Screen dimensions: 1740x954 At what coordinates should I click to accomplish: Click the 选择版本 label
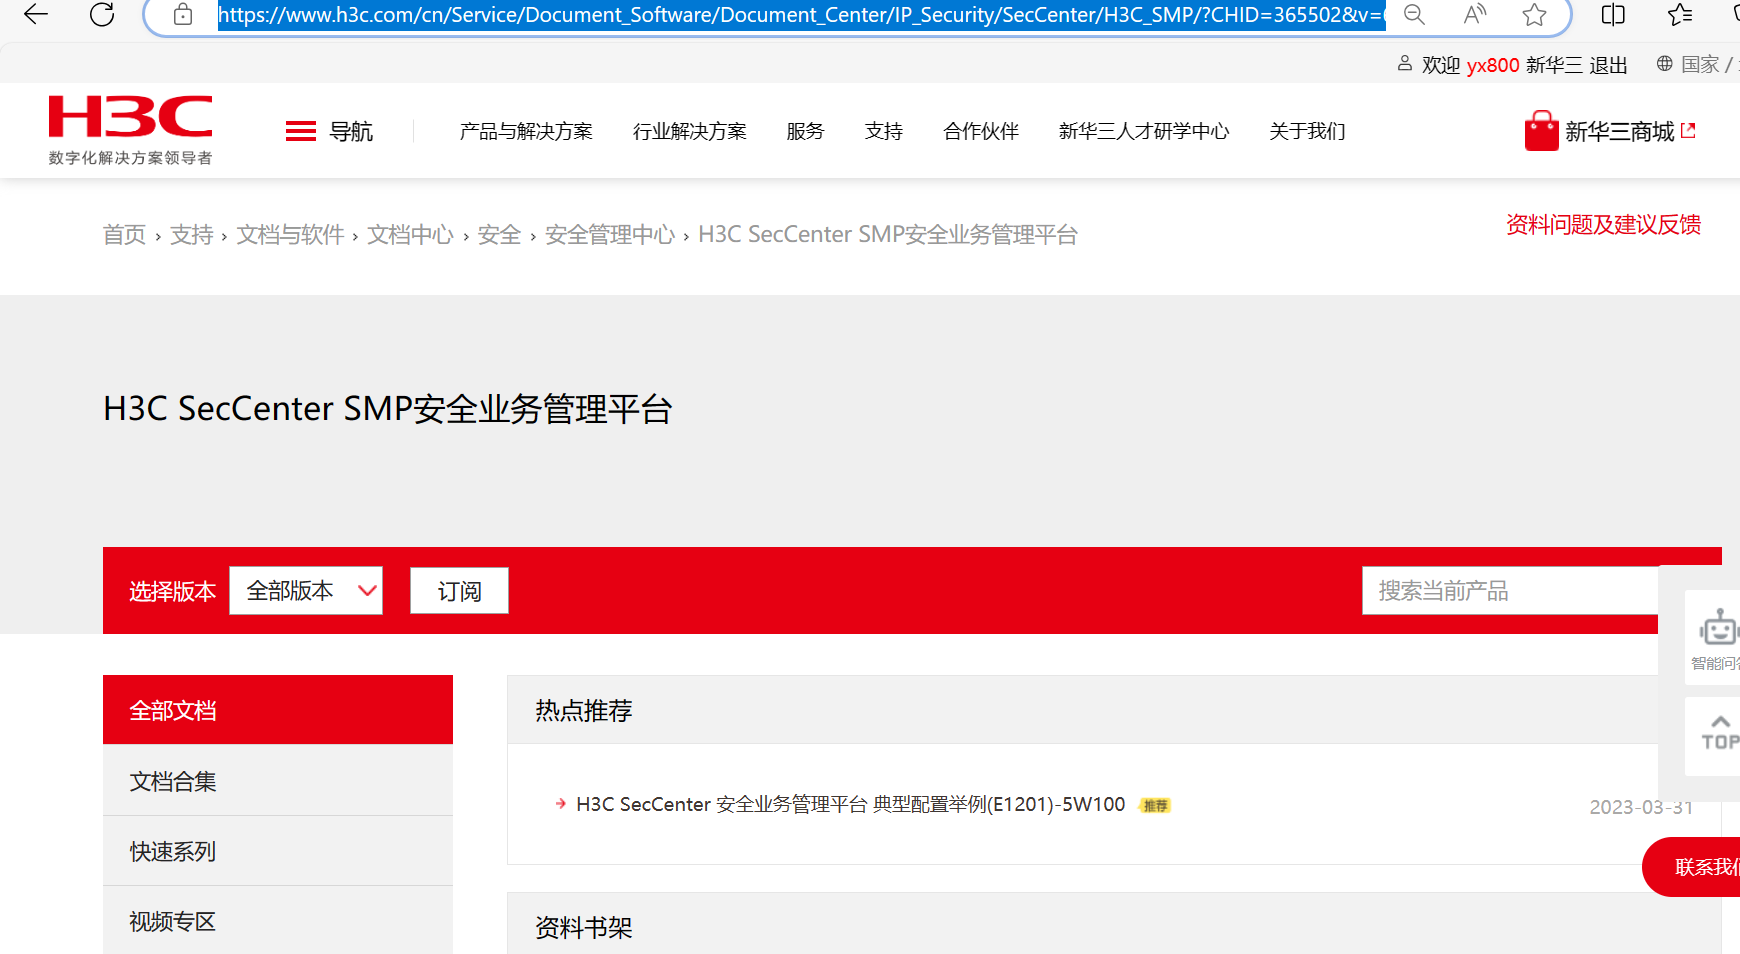(172, 591)
